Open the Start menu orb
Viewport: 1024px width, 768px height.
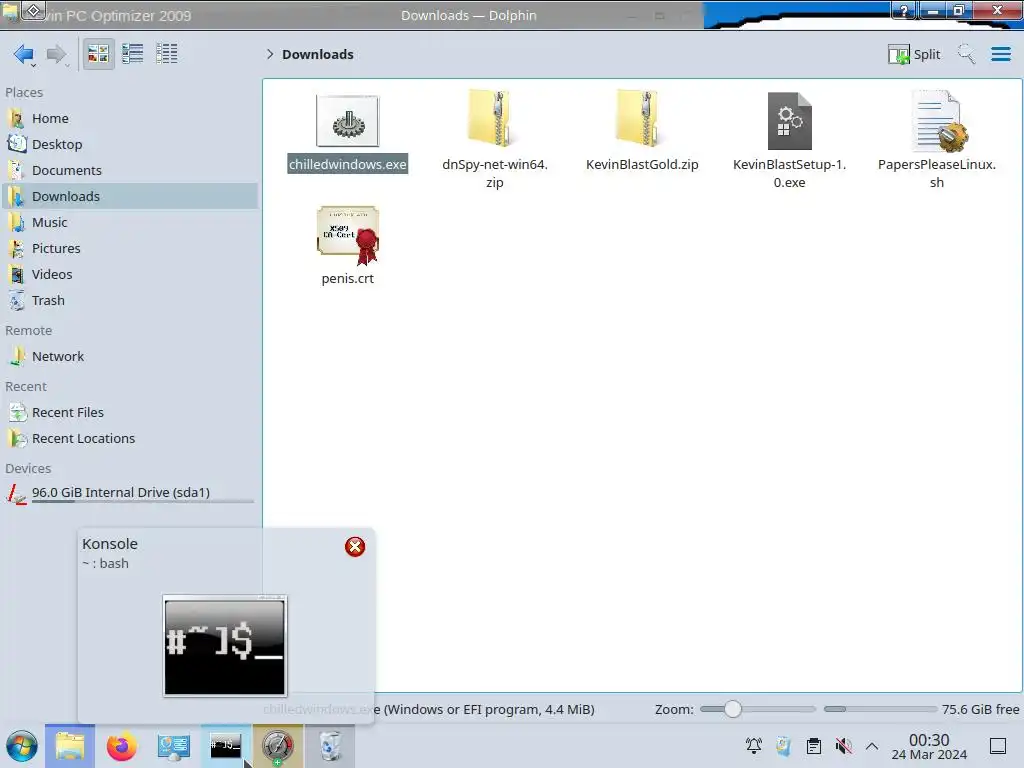22,746
